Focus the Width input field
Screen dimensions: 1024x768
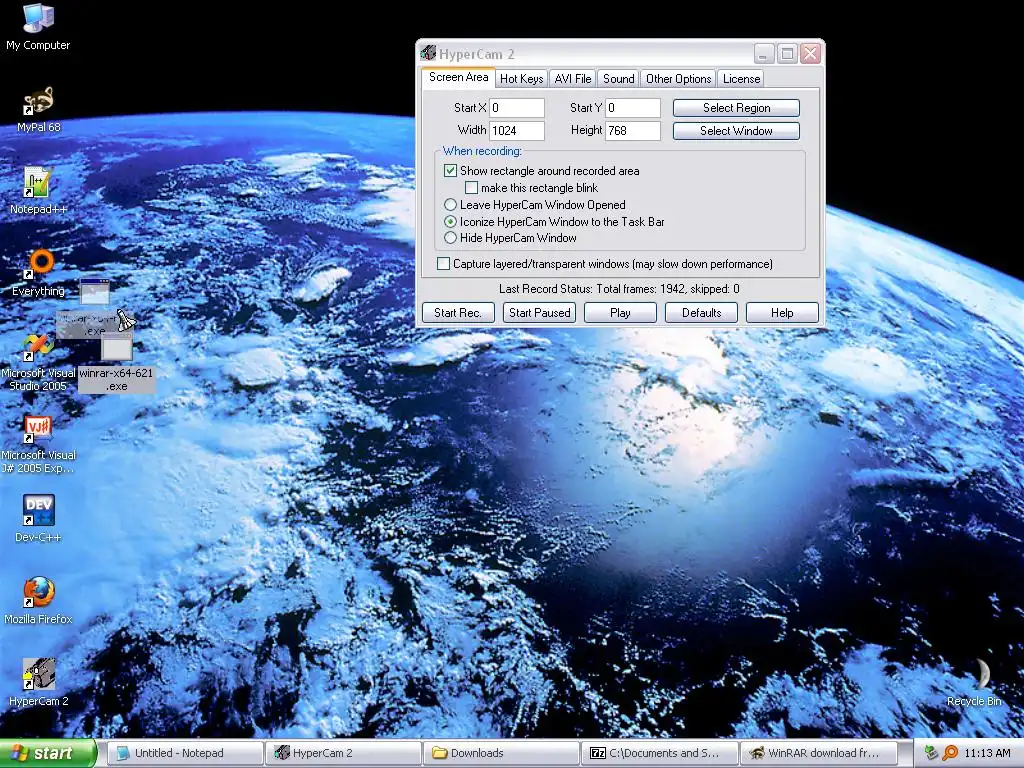pyautogui.click(x=517, y=131)
